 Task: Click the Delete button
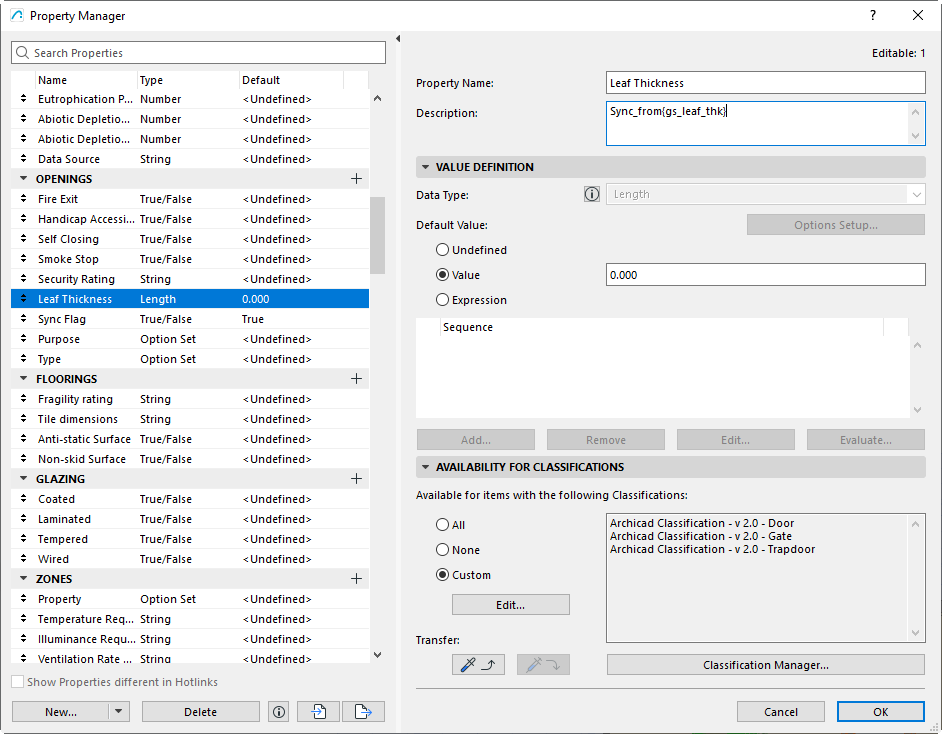(x=201, y=712)
